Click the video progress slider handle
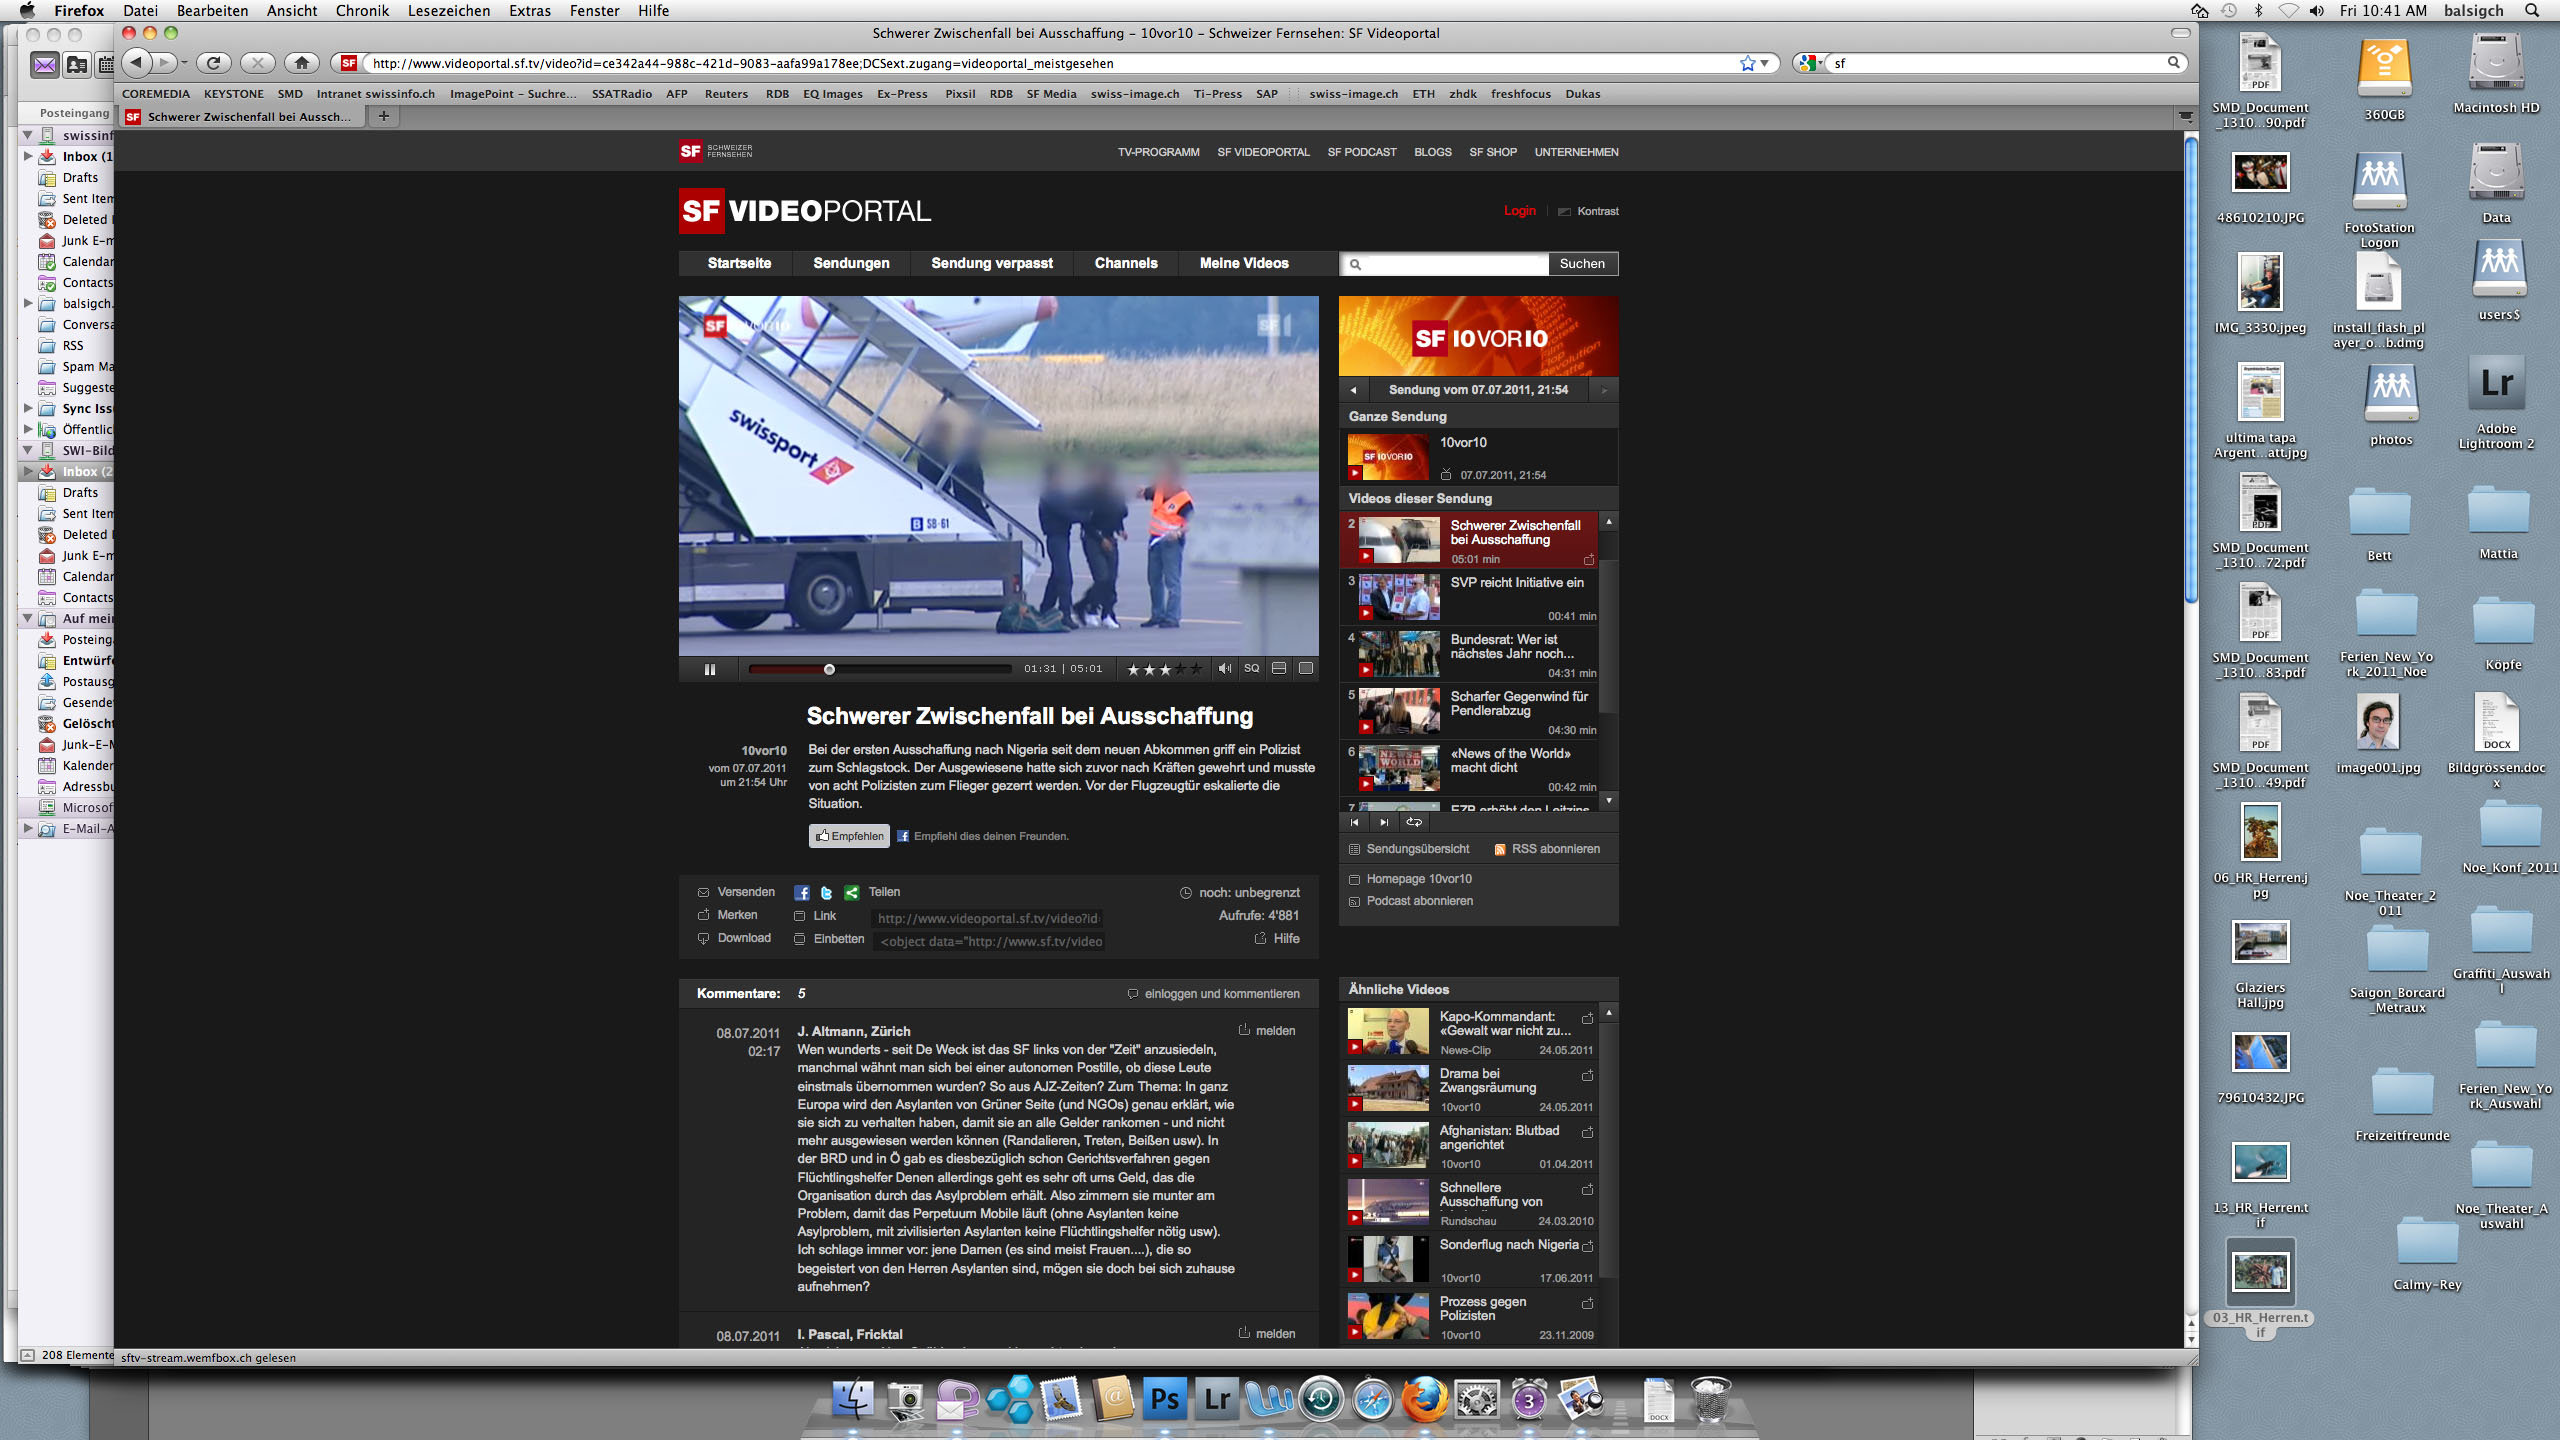Screen dimensions: 2560x1440 point(829,669)
